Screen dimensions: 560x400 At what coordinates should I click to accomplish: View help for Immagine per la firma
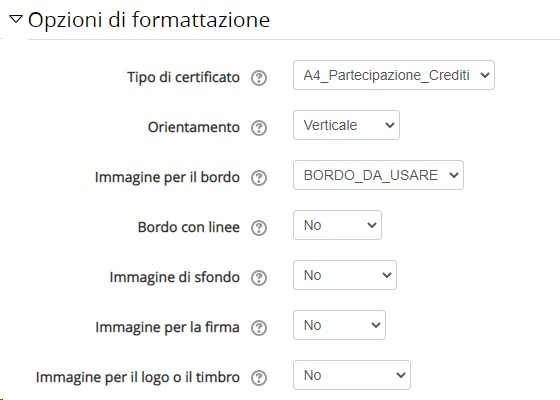(259, 328)
